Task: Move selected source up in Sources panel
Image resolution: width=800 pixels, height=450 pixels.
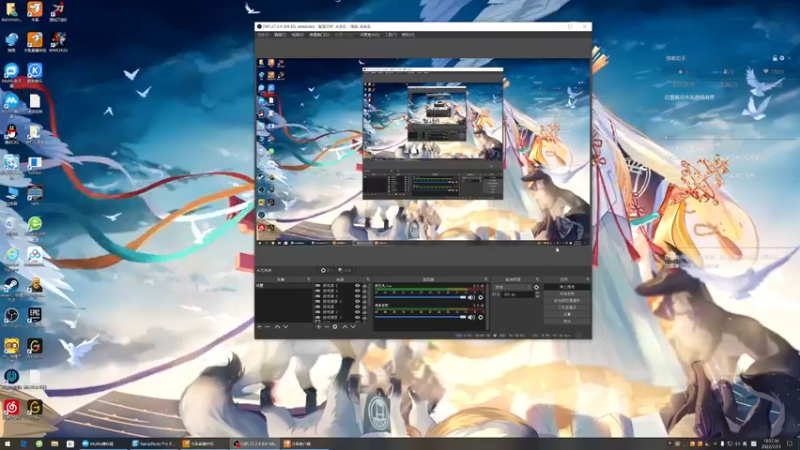Action: coord(345,327)
